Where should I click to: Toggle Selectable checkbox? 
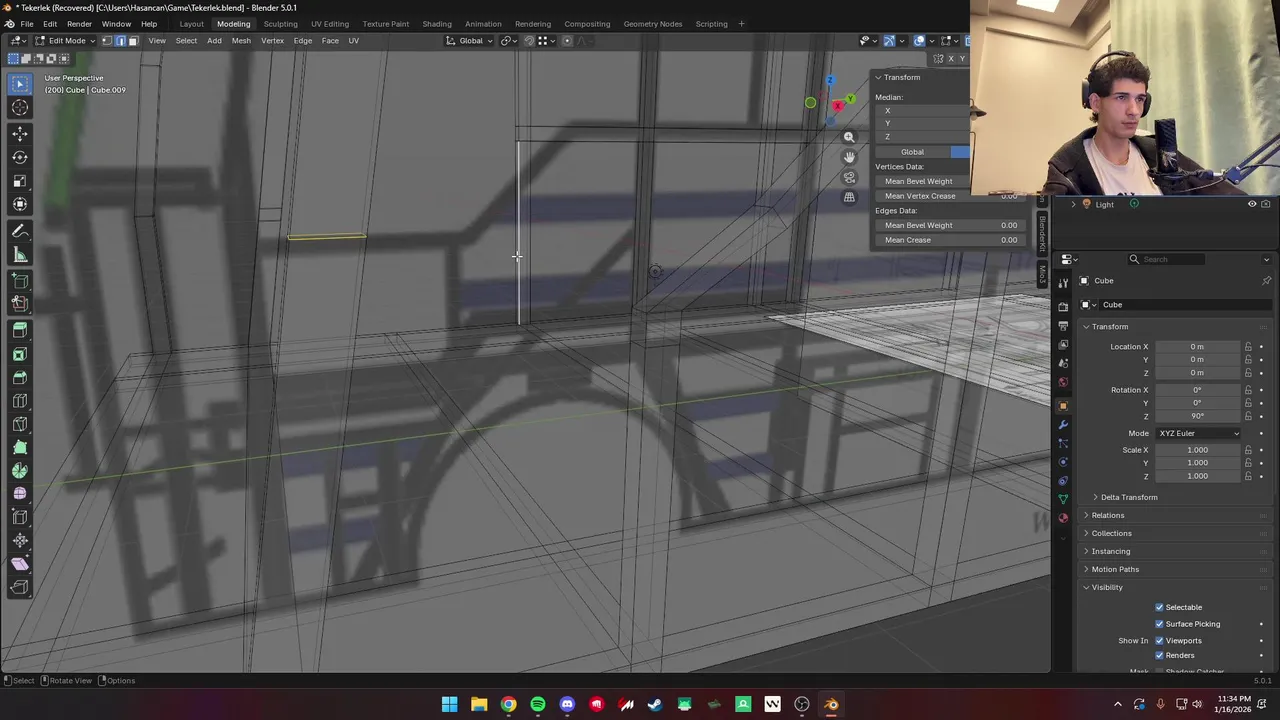click(1160, 607)
